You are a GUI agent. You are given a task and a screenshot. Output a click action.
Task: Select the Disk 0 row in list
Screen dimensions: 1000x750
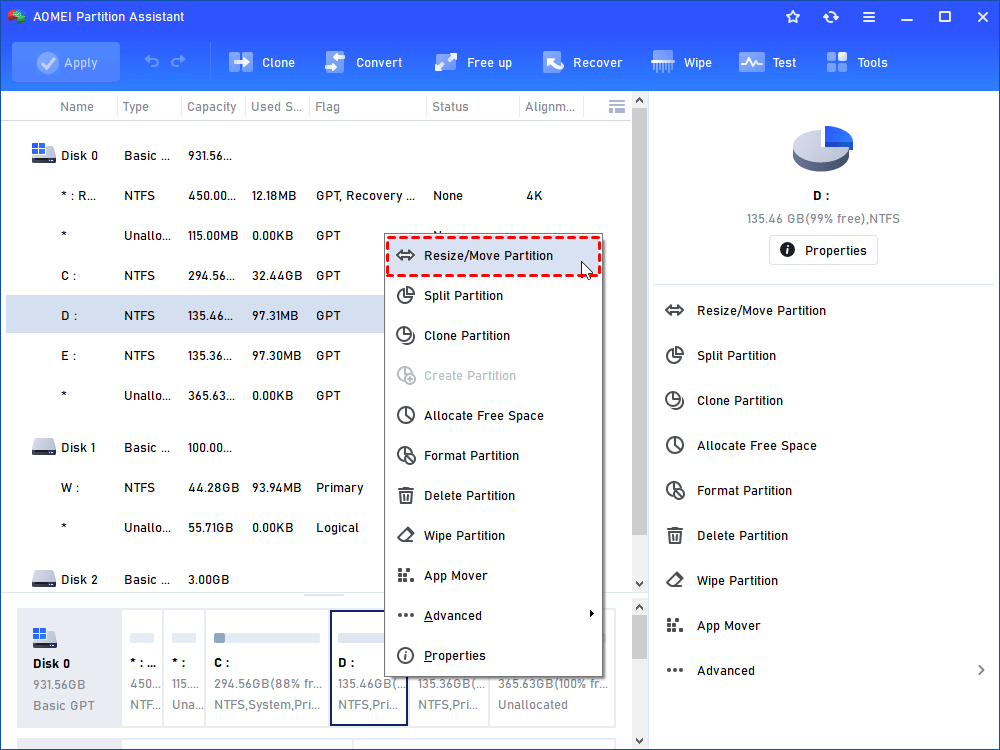(318, 156)
